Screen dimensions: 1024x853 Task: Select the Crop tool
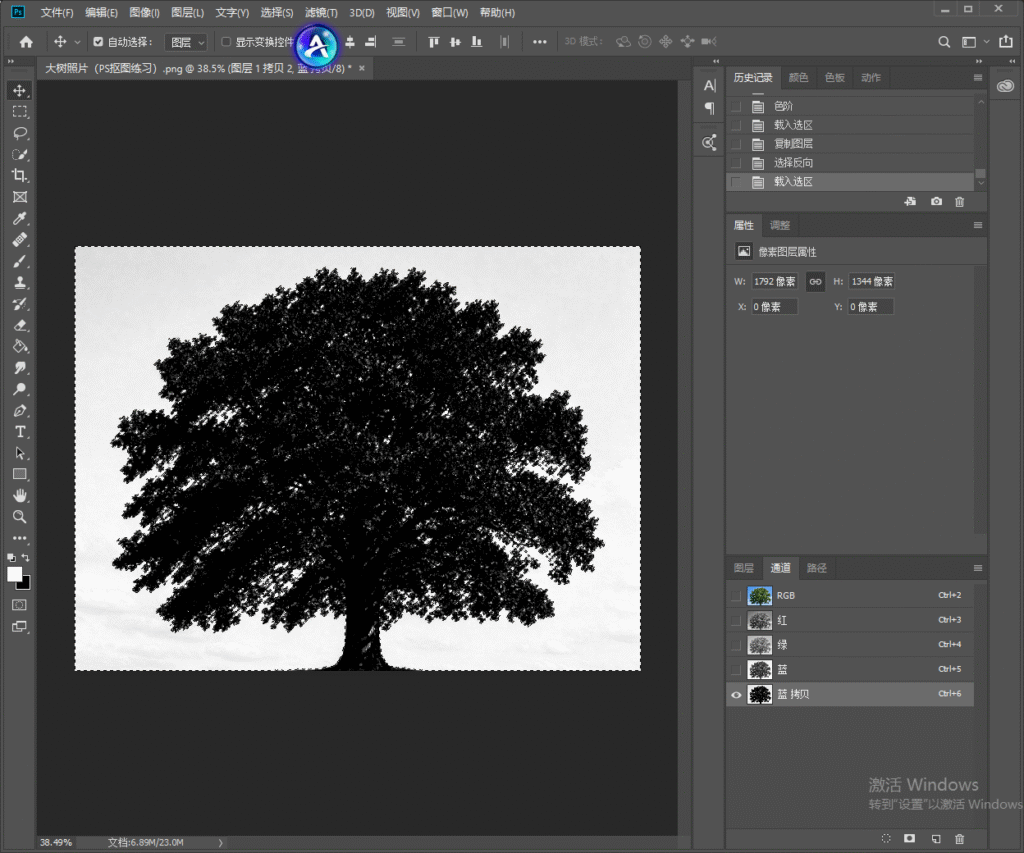point(20,176)
